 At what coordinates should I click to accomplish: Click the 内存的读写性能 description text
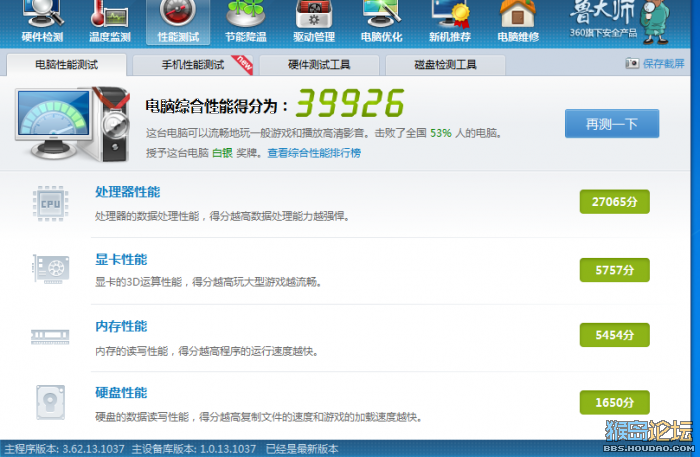click(x=207, y=352)
